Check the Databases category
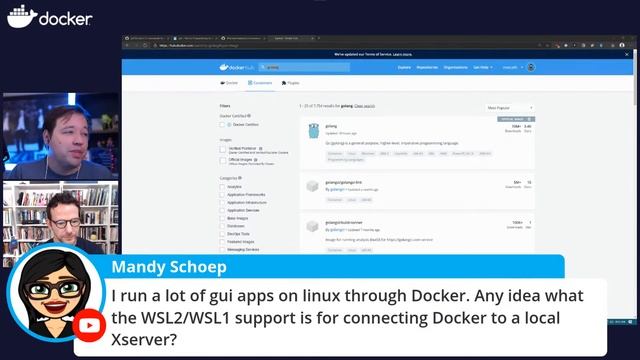The height and width of the screenshot is (360, 640). (x=222, y=226)
